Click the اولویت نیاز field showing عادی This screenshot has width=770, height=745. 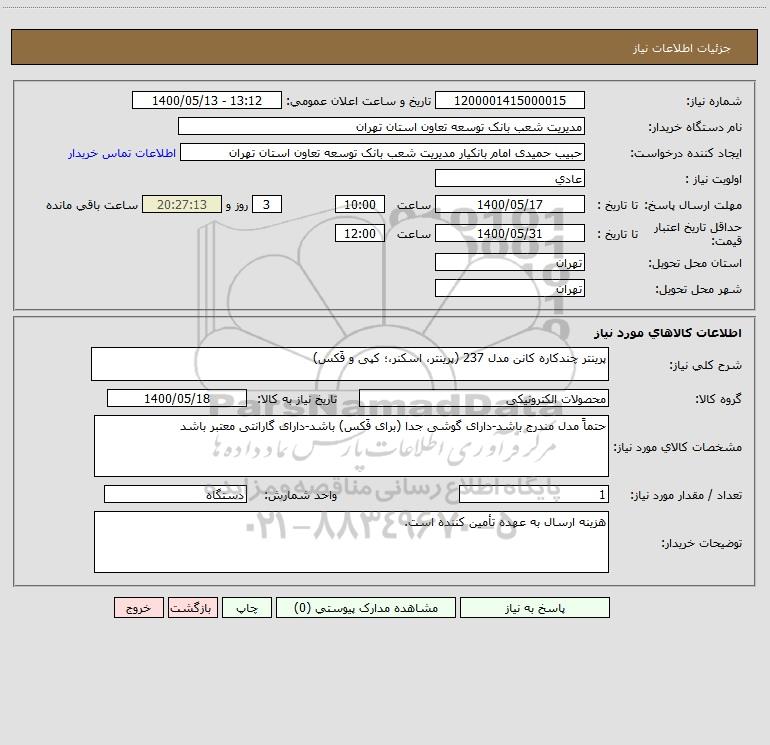tap(510, 178)
